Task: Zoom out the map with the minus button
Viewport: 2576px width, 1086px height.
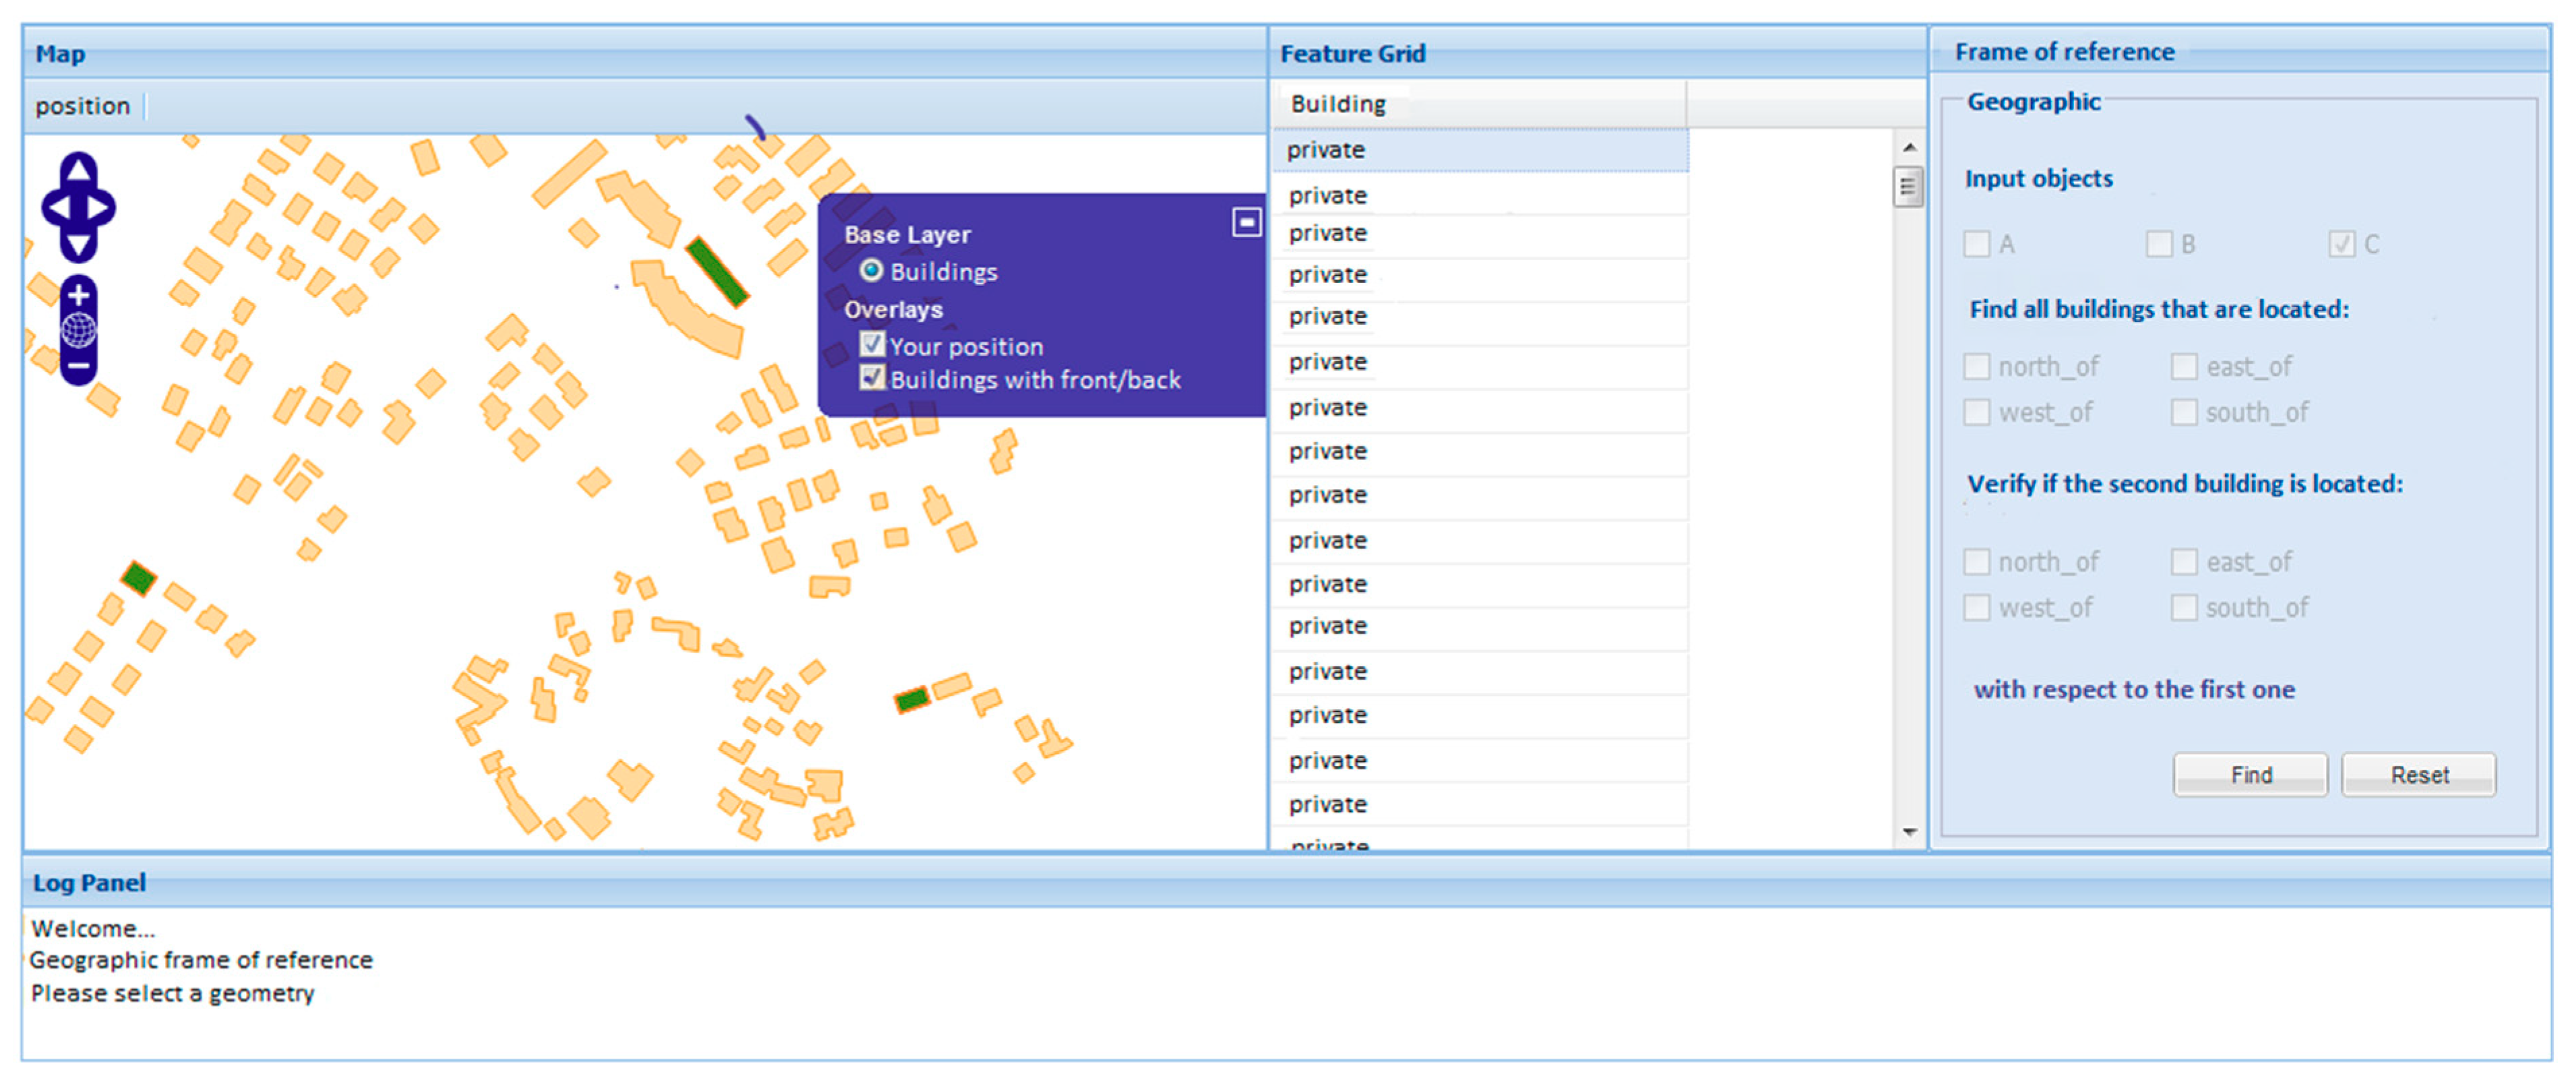Action: [x=78, y=367]
